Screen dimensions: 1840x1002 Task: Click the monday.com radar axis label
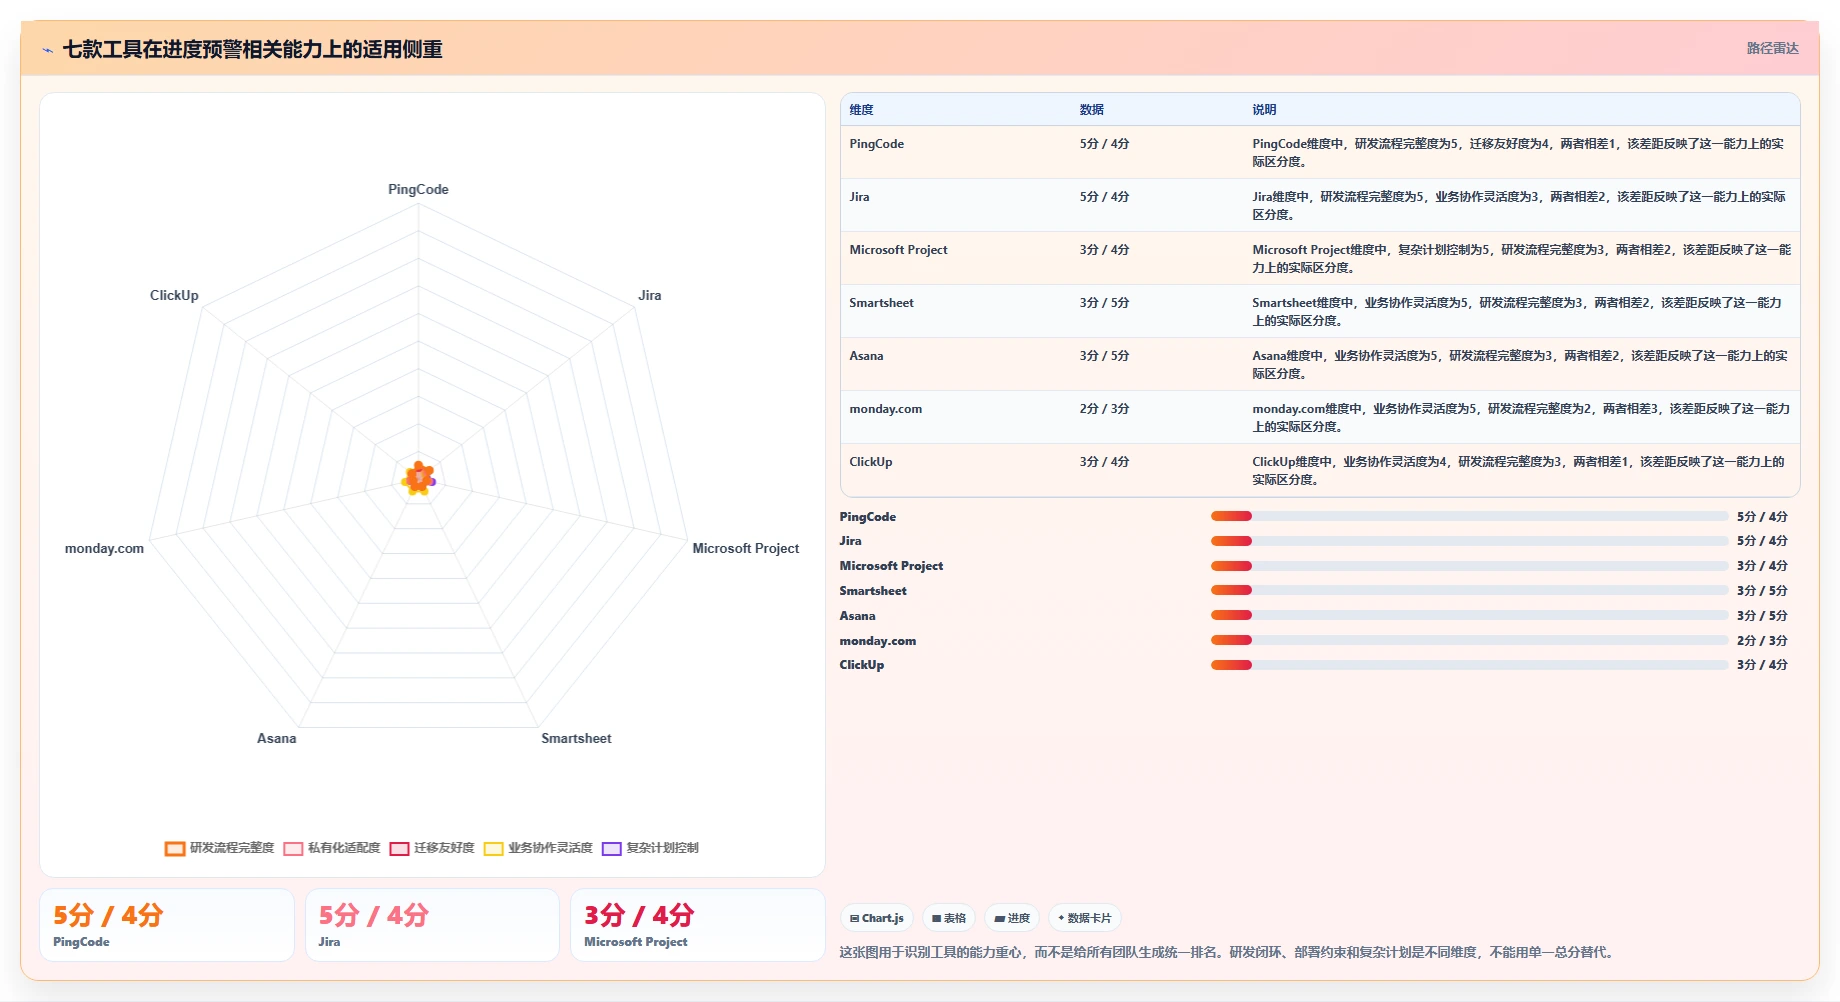[104, 548]
